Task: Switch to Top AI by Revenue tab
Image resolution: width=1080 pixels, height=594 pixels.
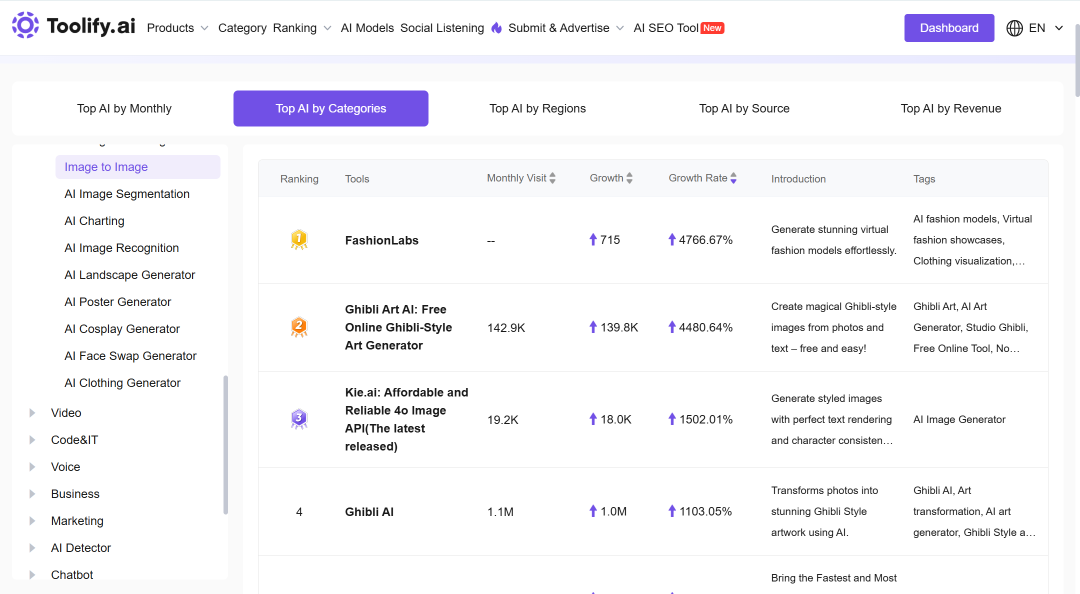Action: pyautogui.click(x=951, y=108)
